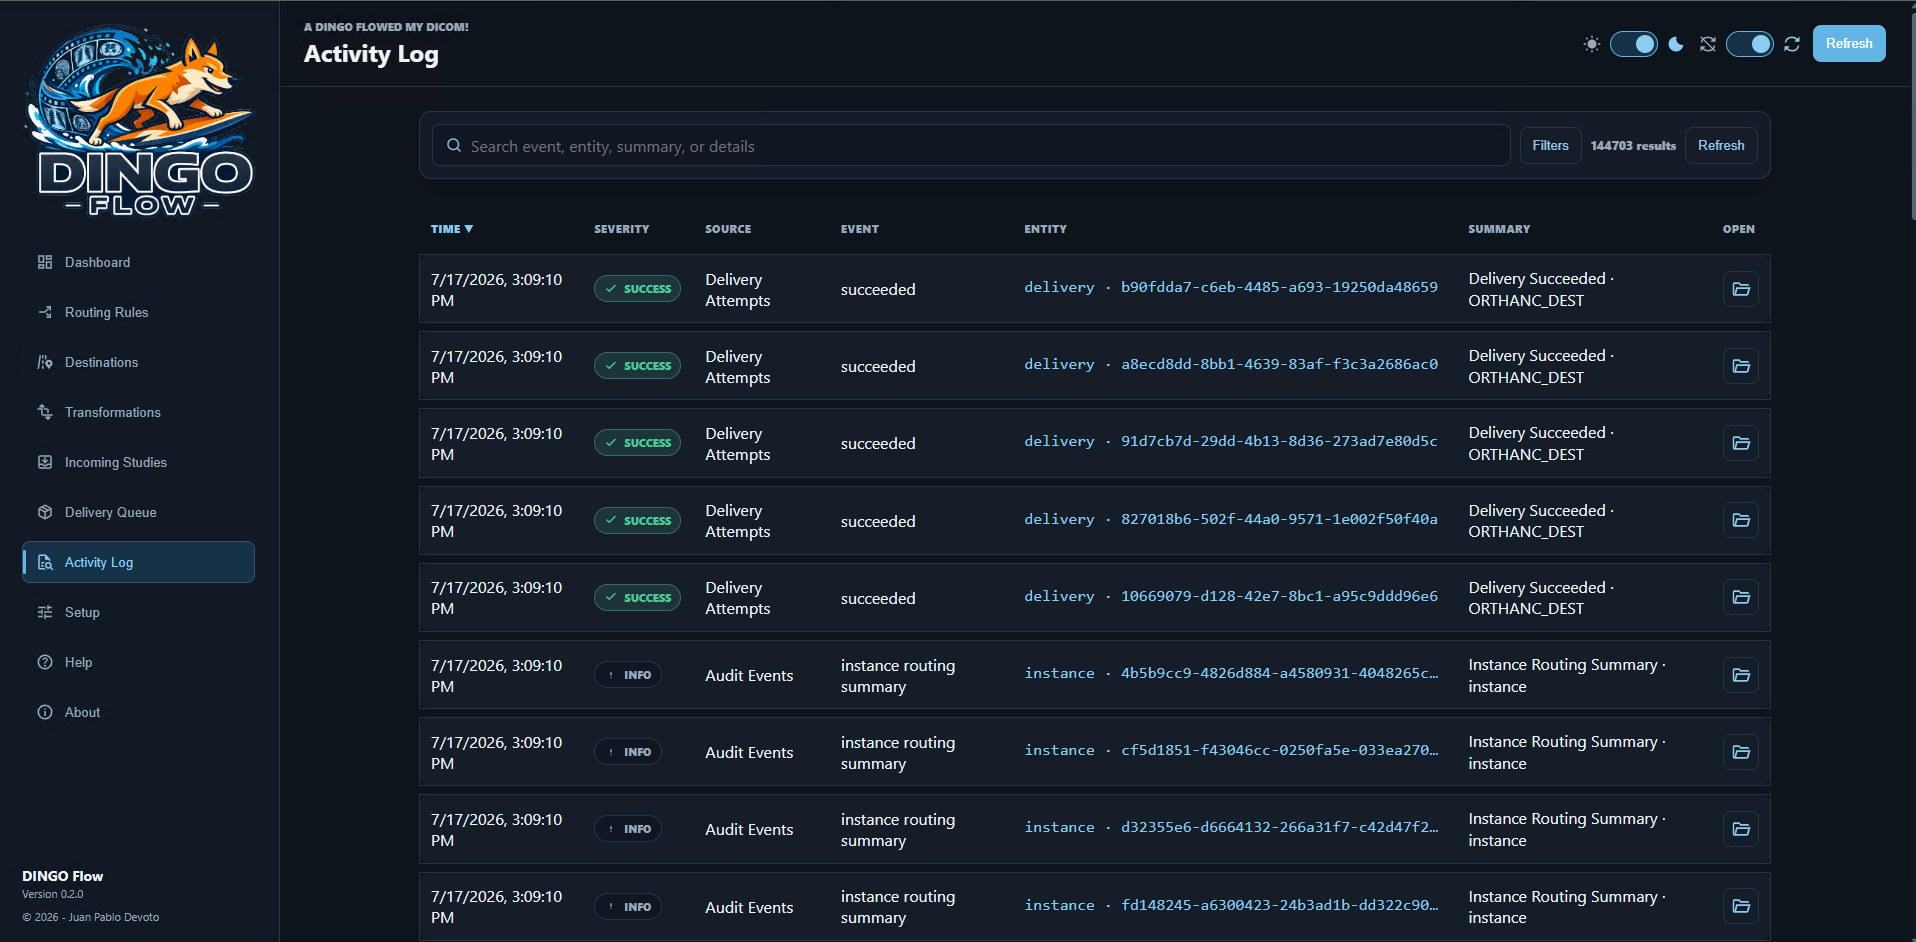Open delivery 10669079 log entry folder icon

(x=1741, y=597)
